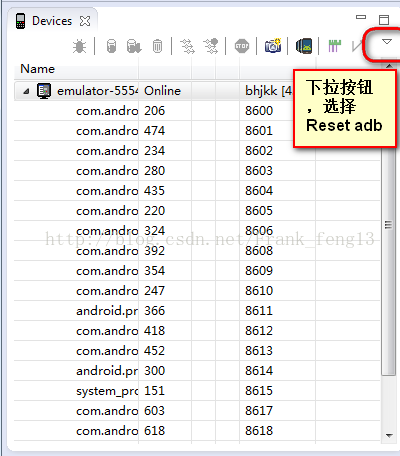The width and height of the screenshot is (400, 456).
Task: Select process with PID 220
Action: [197, 211]
